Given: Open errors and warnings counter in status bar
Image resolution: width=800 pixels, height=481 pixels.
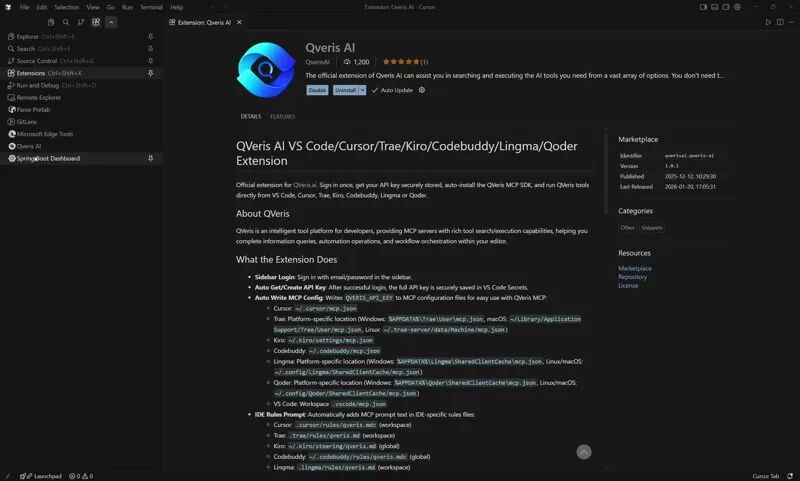Looking at the screenshot, I should tap(81, 476).
